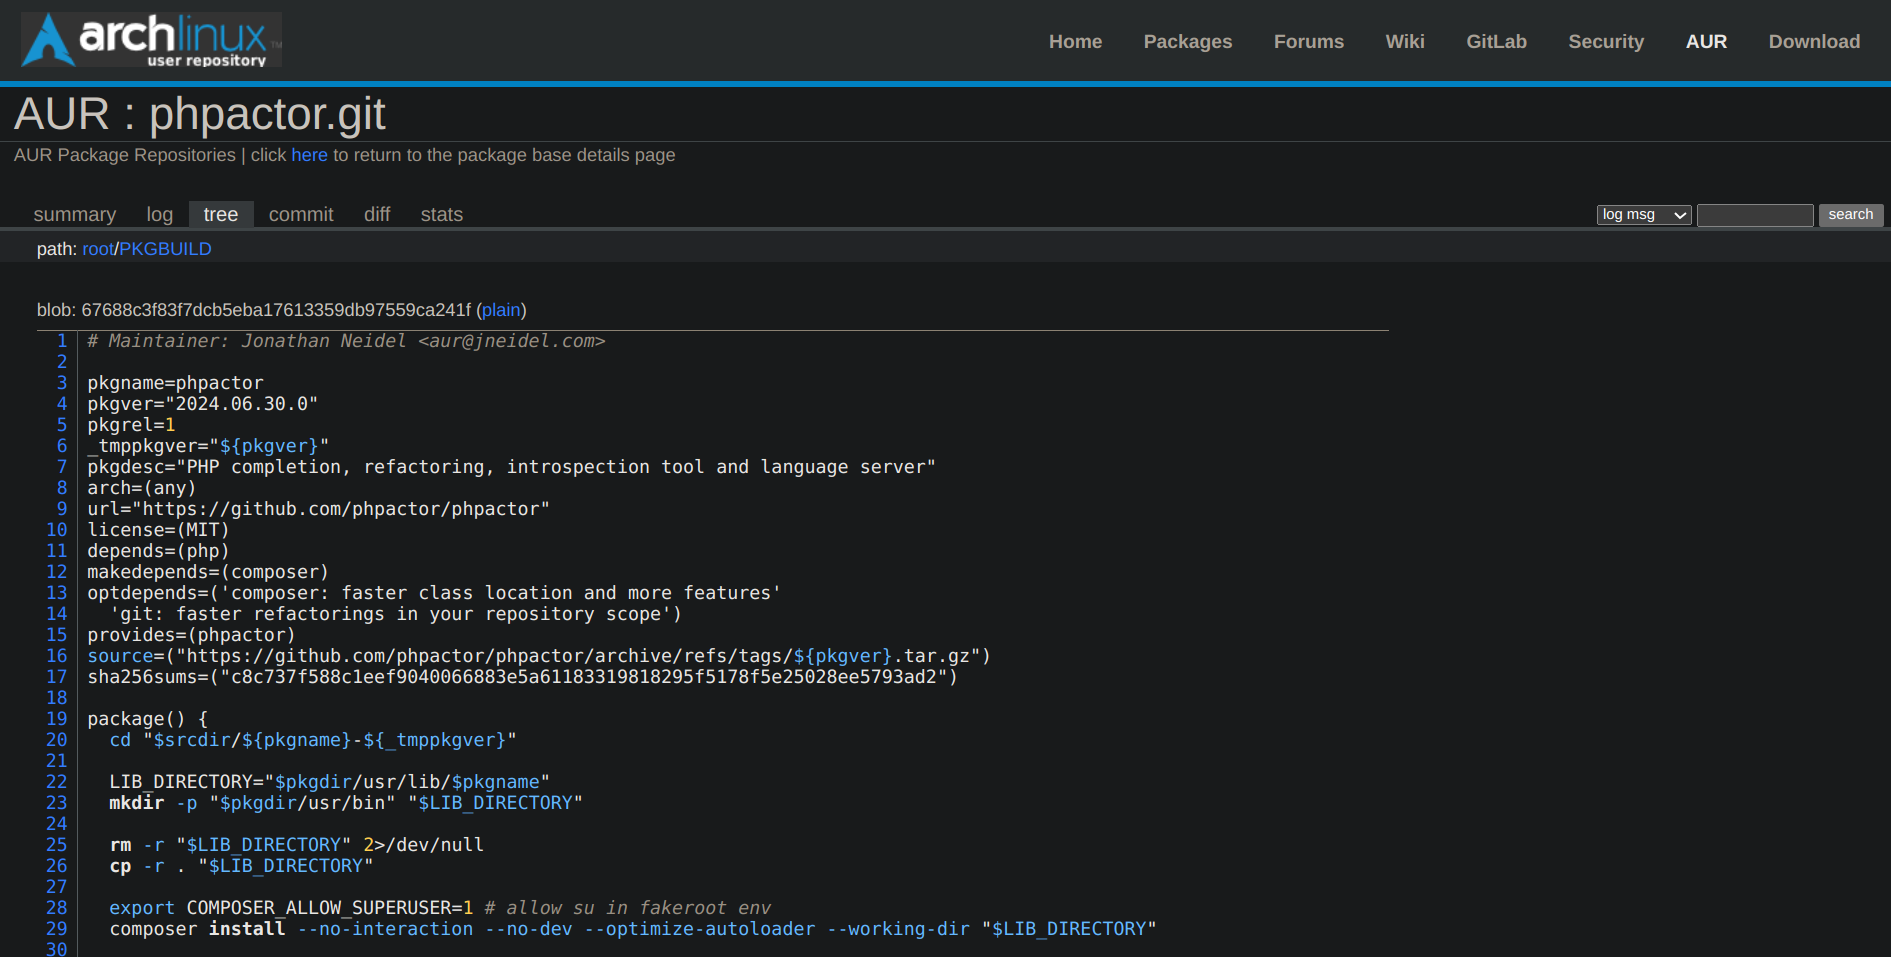The width and height of the screenshot is (1891, 957).
Task: Switch to the log tab
Action: 160,214
